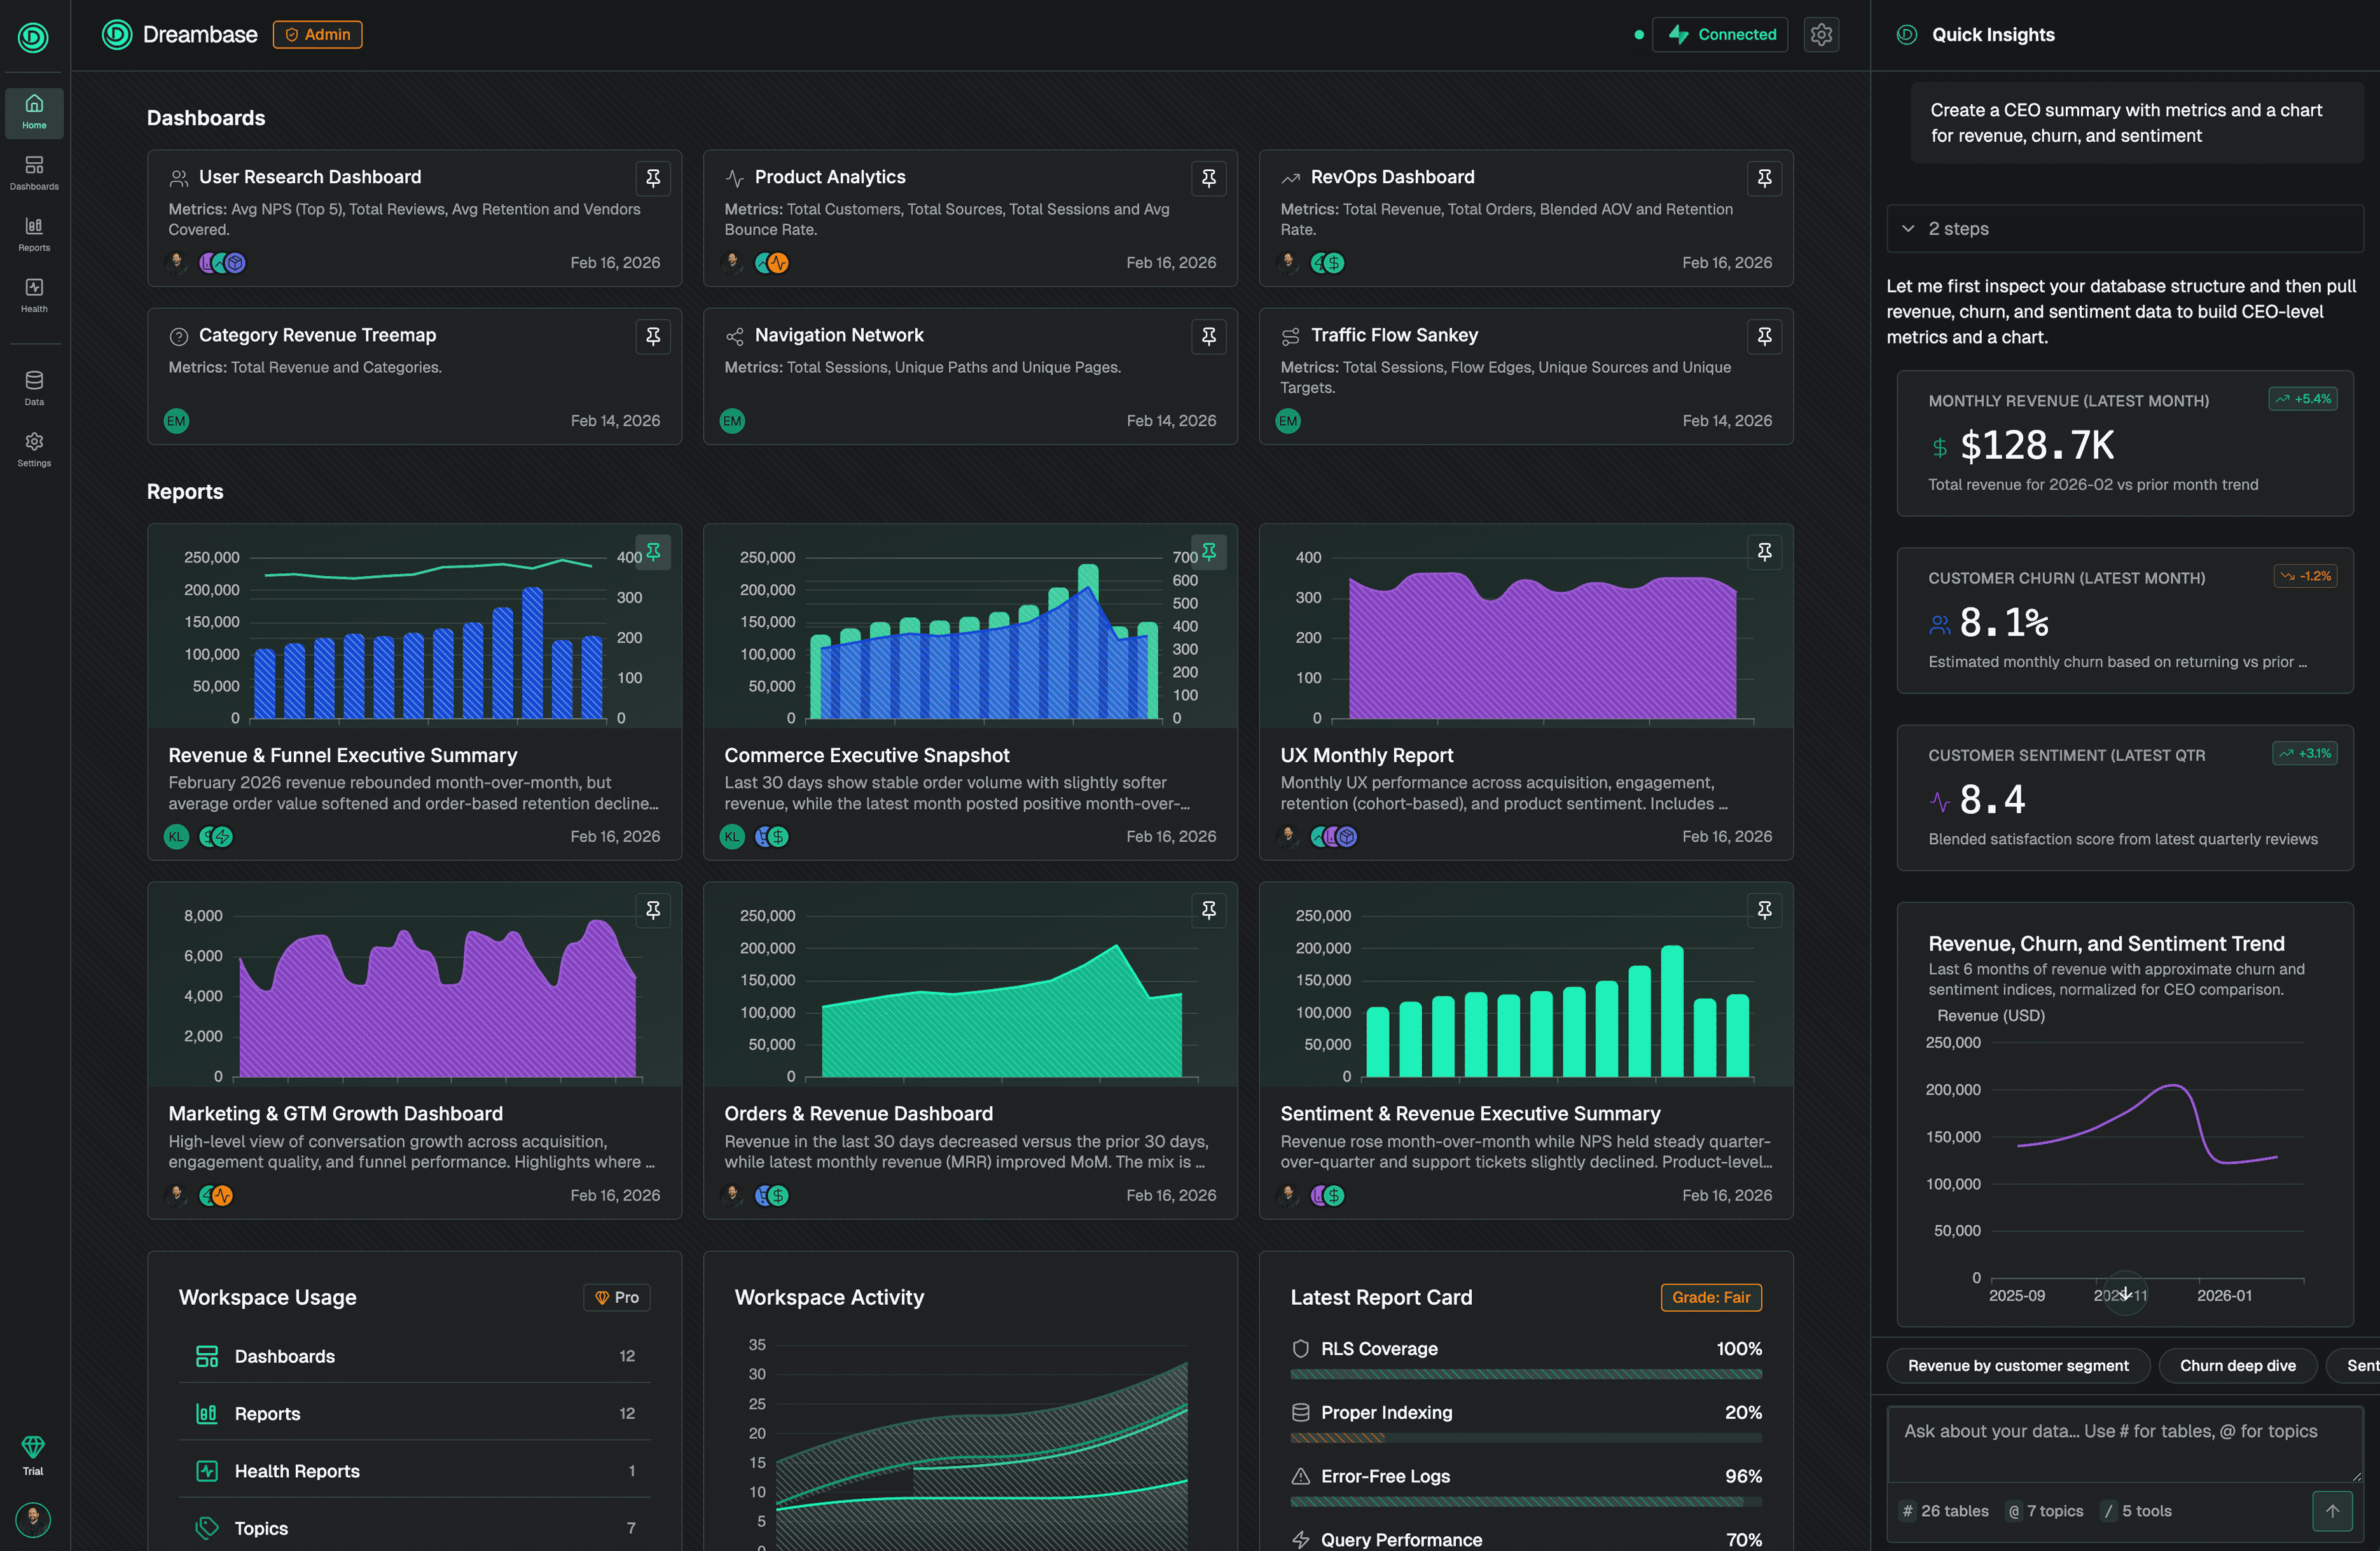Pin the User Research Dashboard card
Image resolution: width=2380 pixels, height=1551 pixels.
pos(653,178)
